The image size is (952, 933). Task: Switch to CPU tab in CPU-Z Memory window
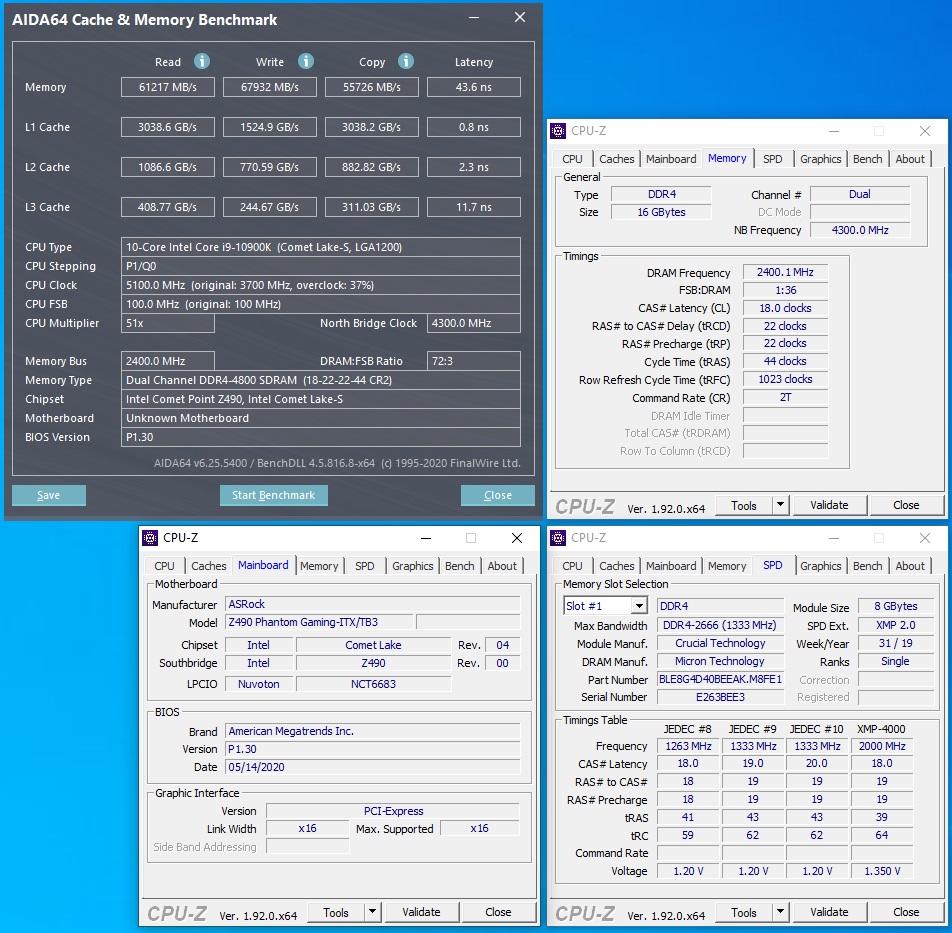coord(572,159)
